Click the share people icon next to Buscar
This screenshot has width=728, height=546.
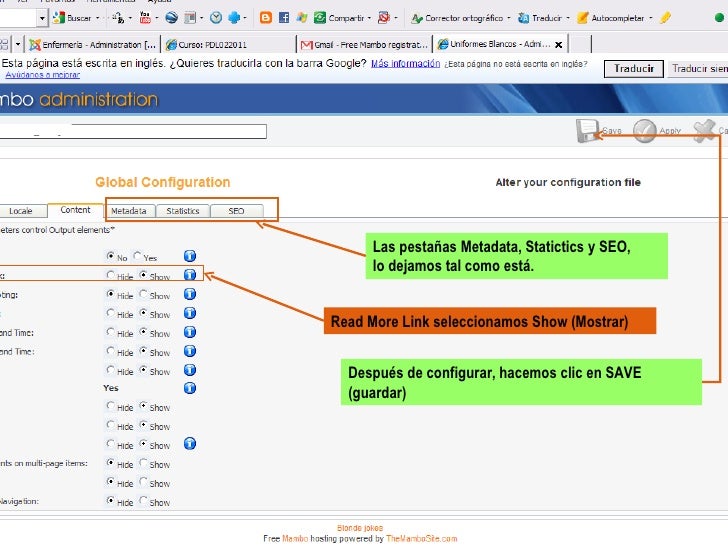click(118, 18)
